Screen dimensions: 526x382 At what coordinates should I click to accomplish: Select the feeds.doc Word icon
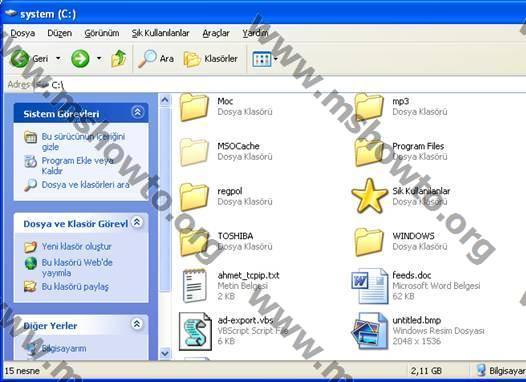coord(369,286)
